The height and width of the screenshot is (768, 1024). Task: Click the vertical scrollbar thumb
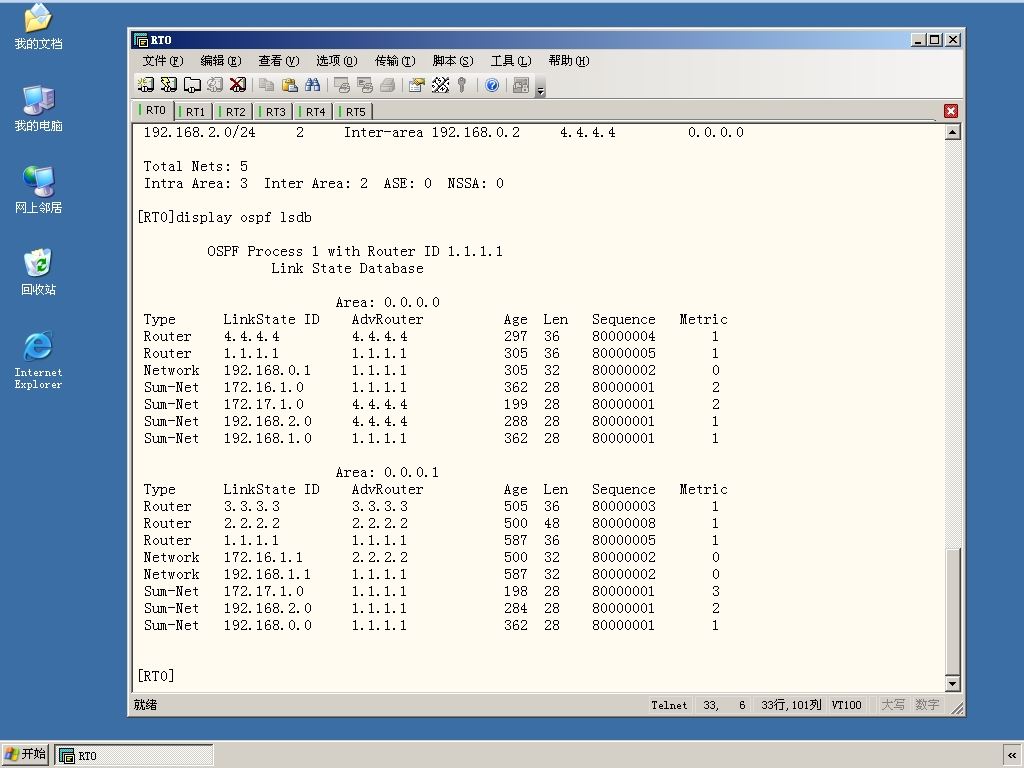point(953,613)
